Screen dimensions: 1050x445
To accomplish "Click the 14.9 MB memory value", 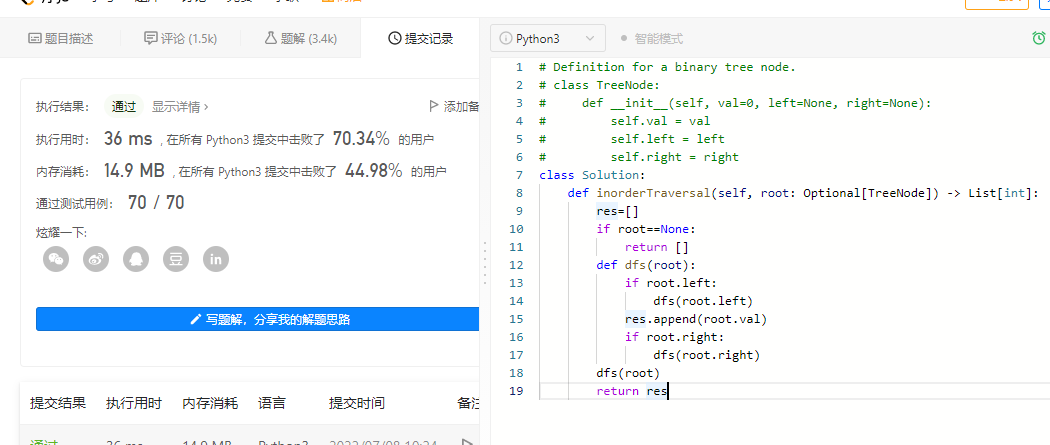I will [134, 171].
